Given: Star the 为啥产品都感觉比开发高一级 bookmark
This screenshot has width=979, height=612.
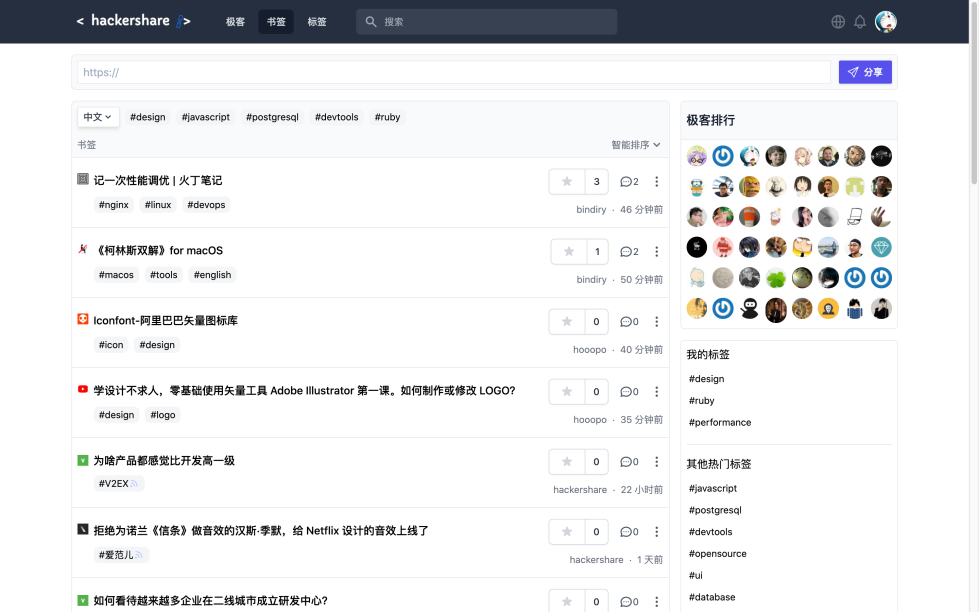Looking at the screenshot, I should (x=567, y=461).
